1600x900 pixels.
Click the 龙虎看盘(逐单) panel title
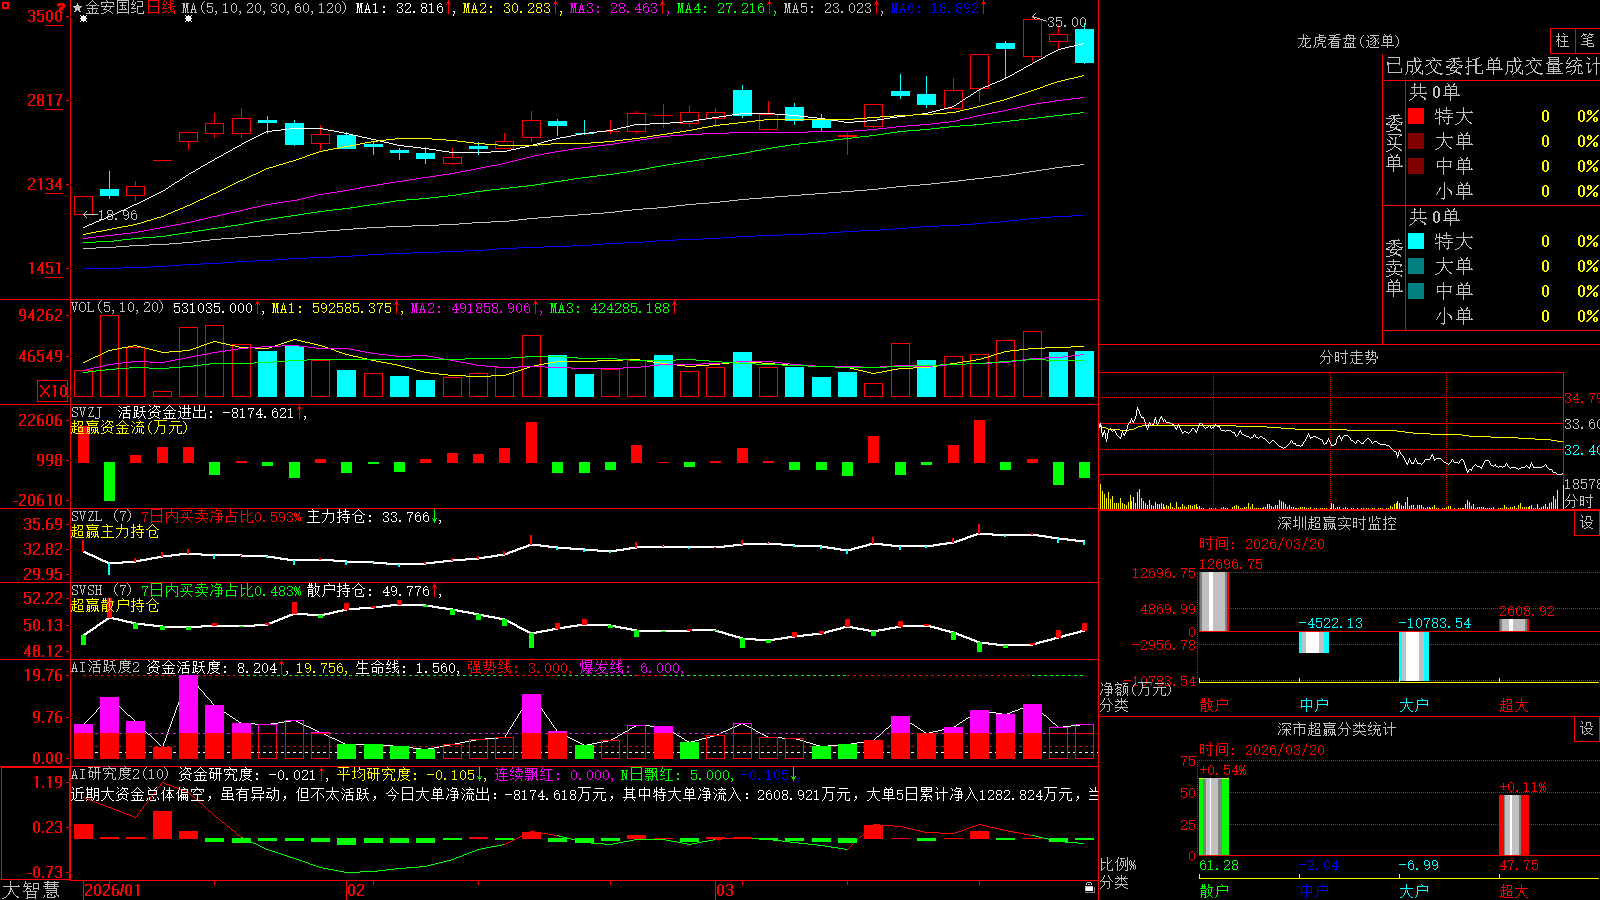(x=1349, y=41)
